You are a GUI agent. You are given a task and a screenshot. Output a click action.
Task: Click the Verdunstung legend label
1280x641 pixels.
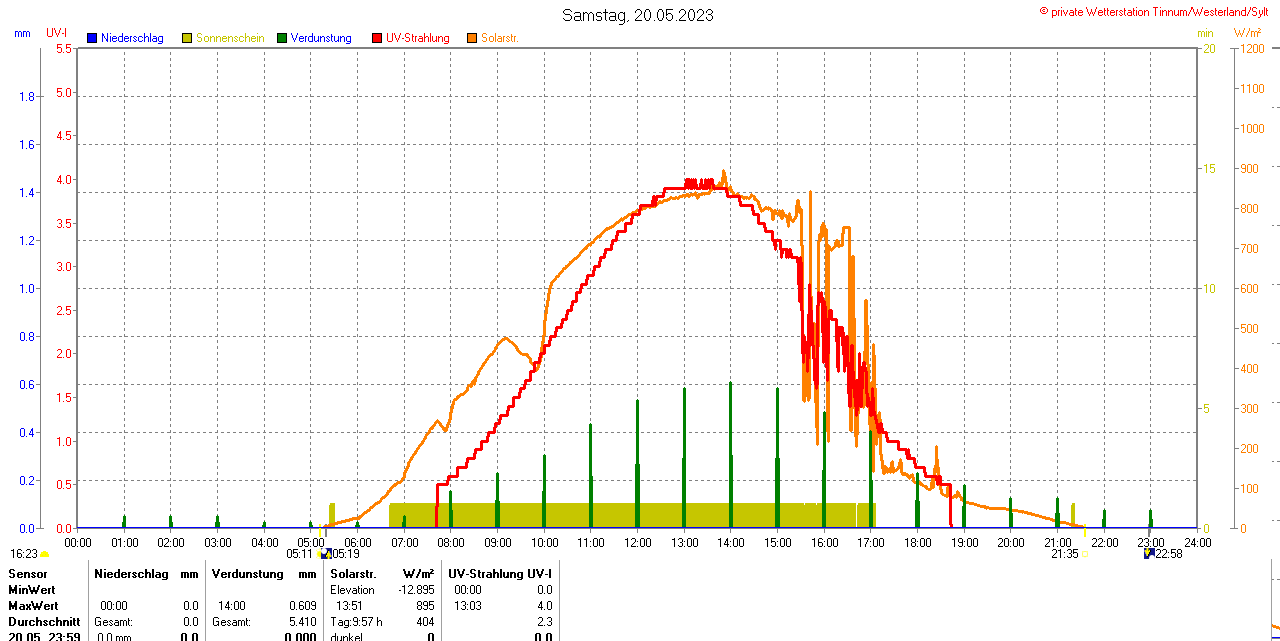321,38
